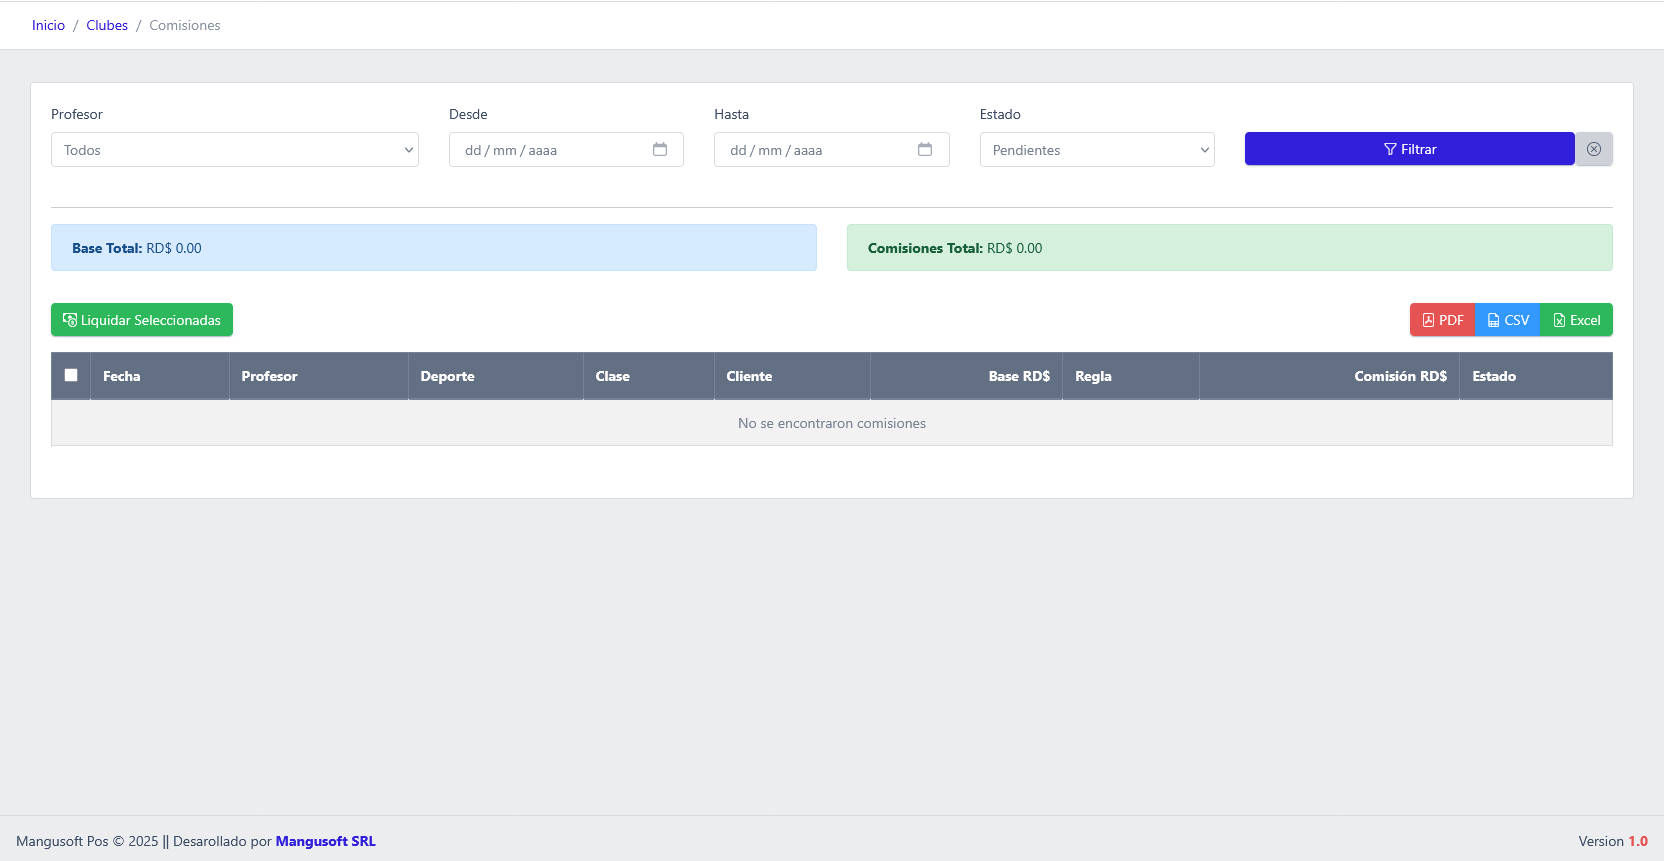
Task: Open the Mangusoft SRL footer link
Action: click(x=325, y=841)
